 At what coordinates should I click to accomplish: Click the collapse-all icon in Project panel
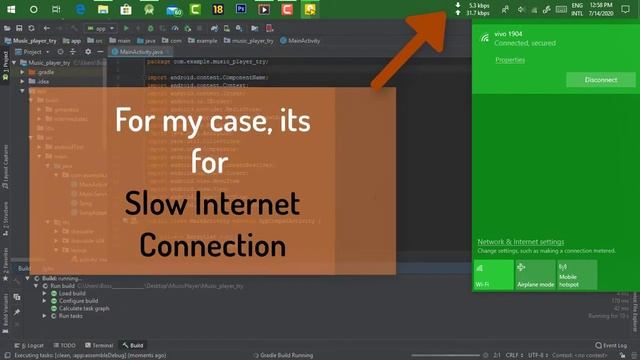73,52
